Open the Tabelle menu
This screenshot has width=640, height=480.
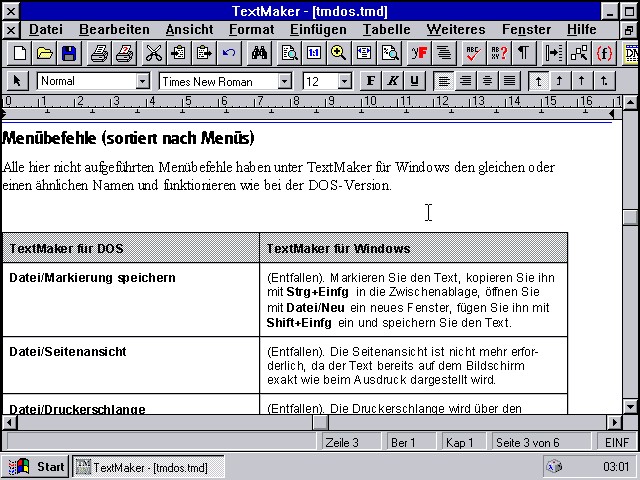coord(387,29)
